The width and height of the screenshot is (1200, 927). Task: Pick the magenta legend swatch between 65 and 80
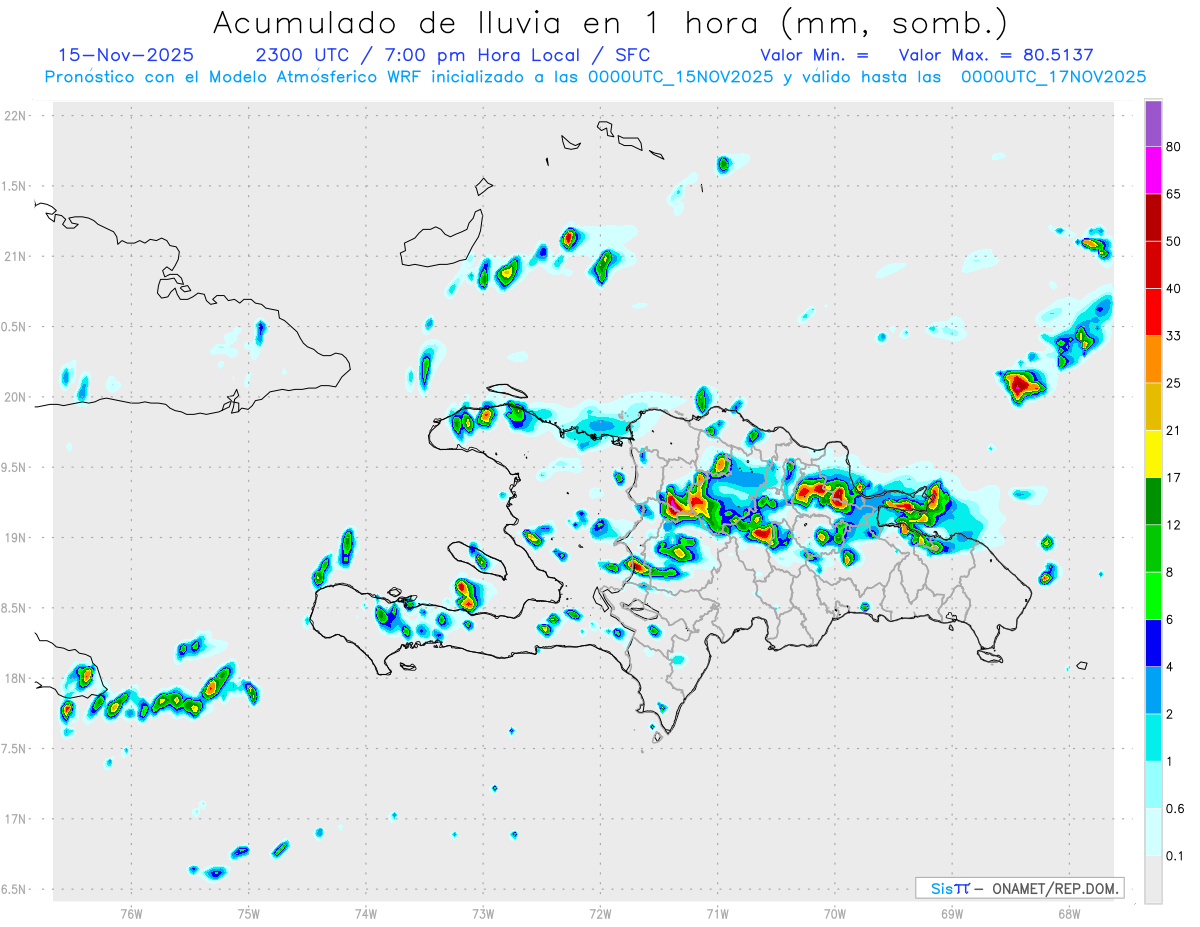coord(1153,170)
